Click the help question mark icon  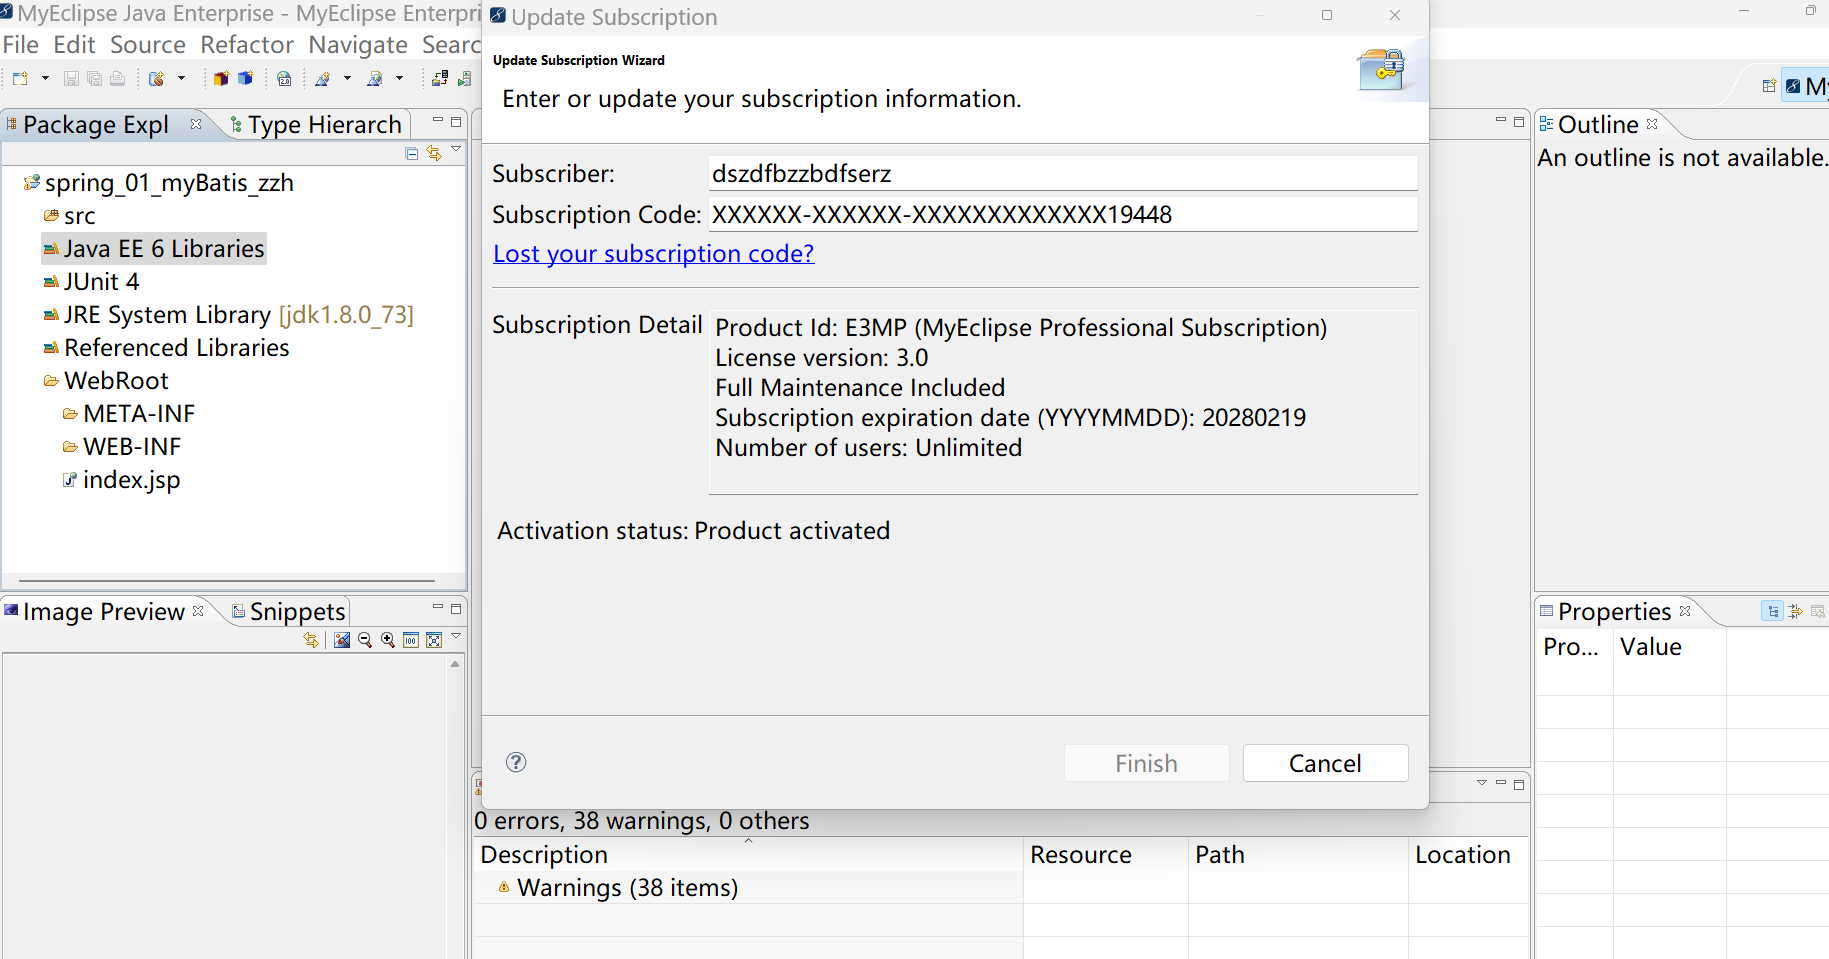516,762
